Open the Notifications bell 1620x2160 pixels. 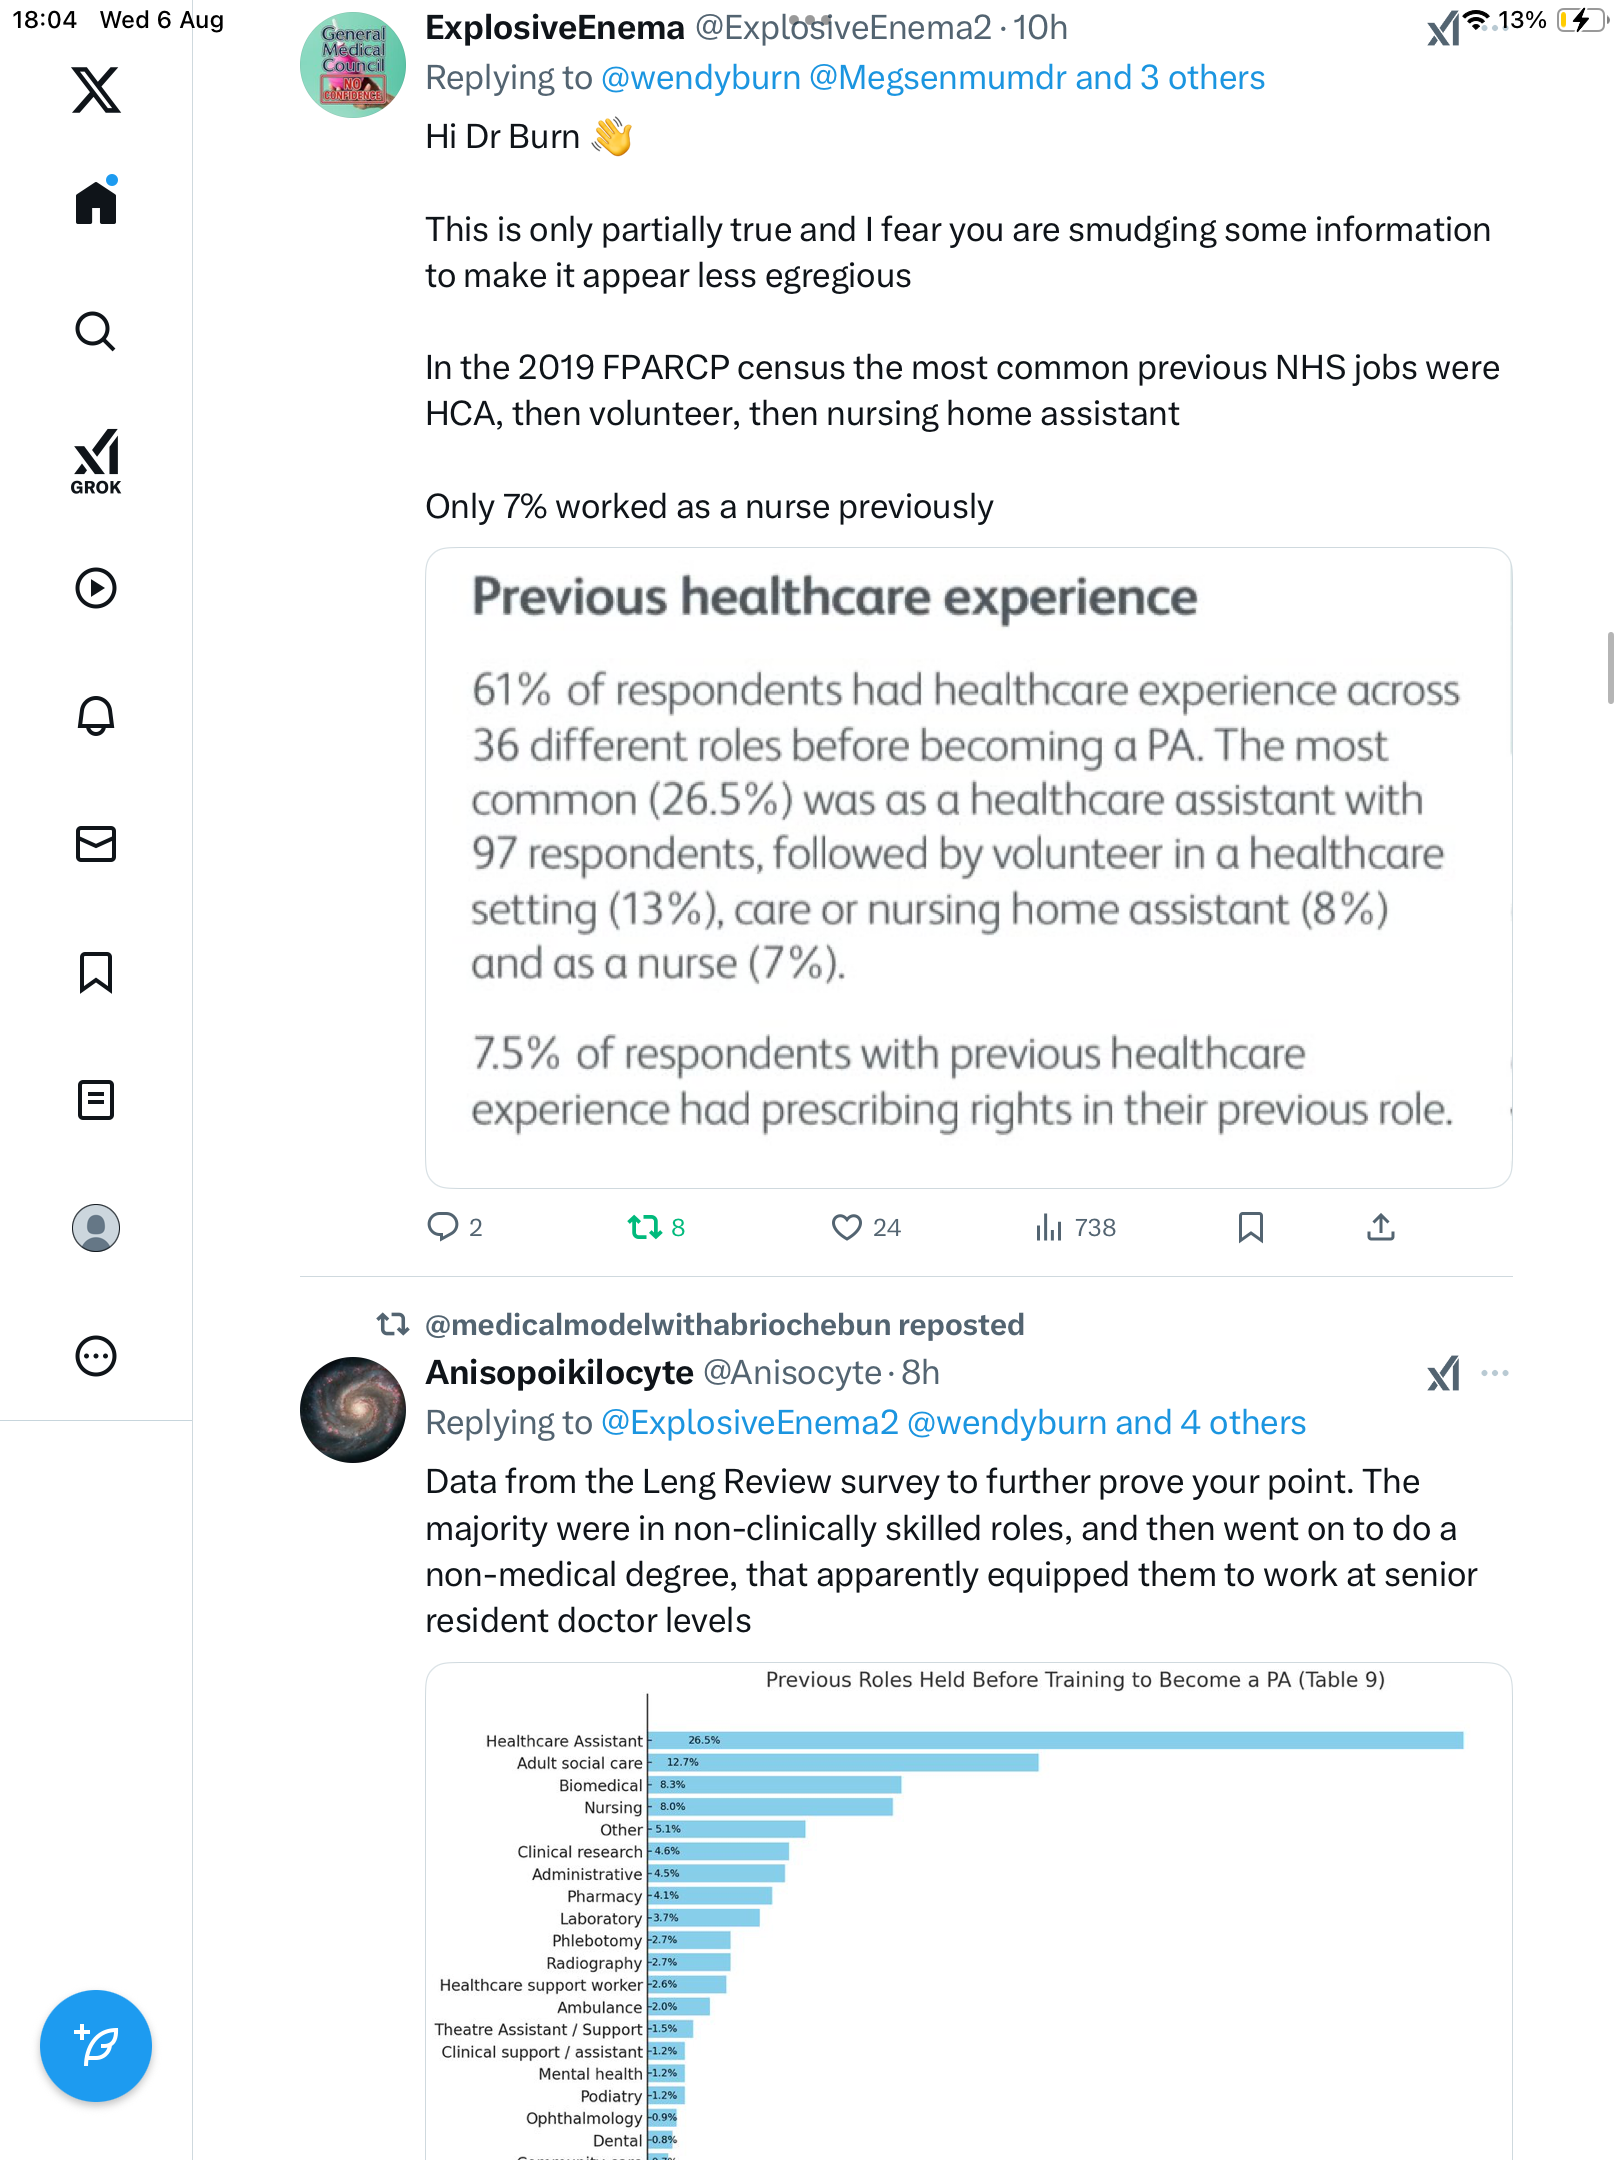point(96,716)
